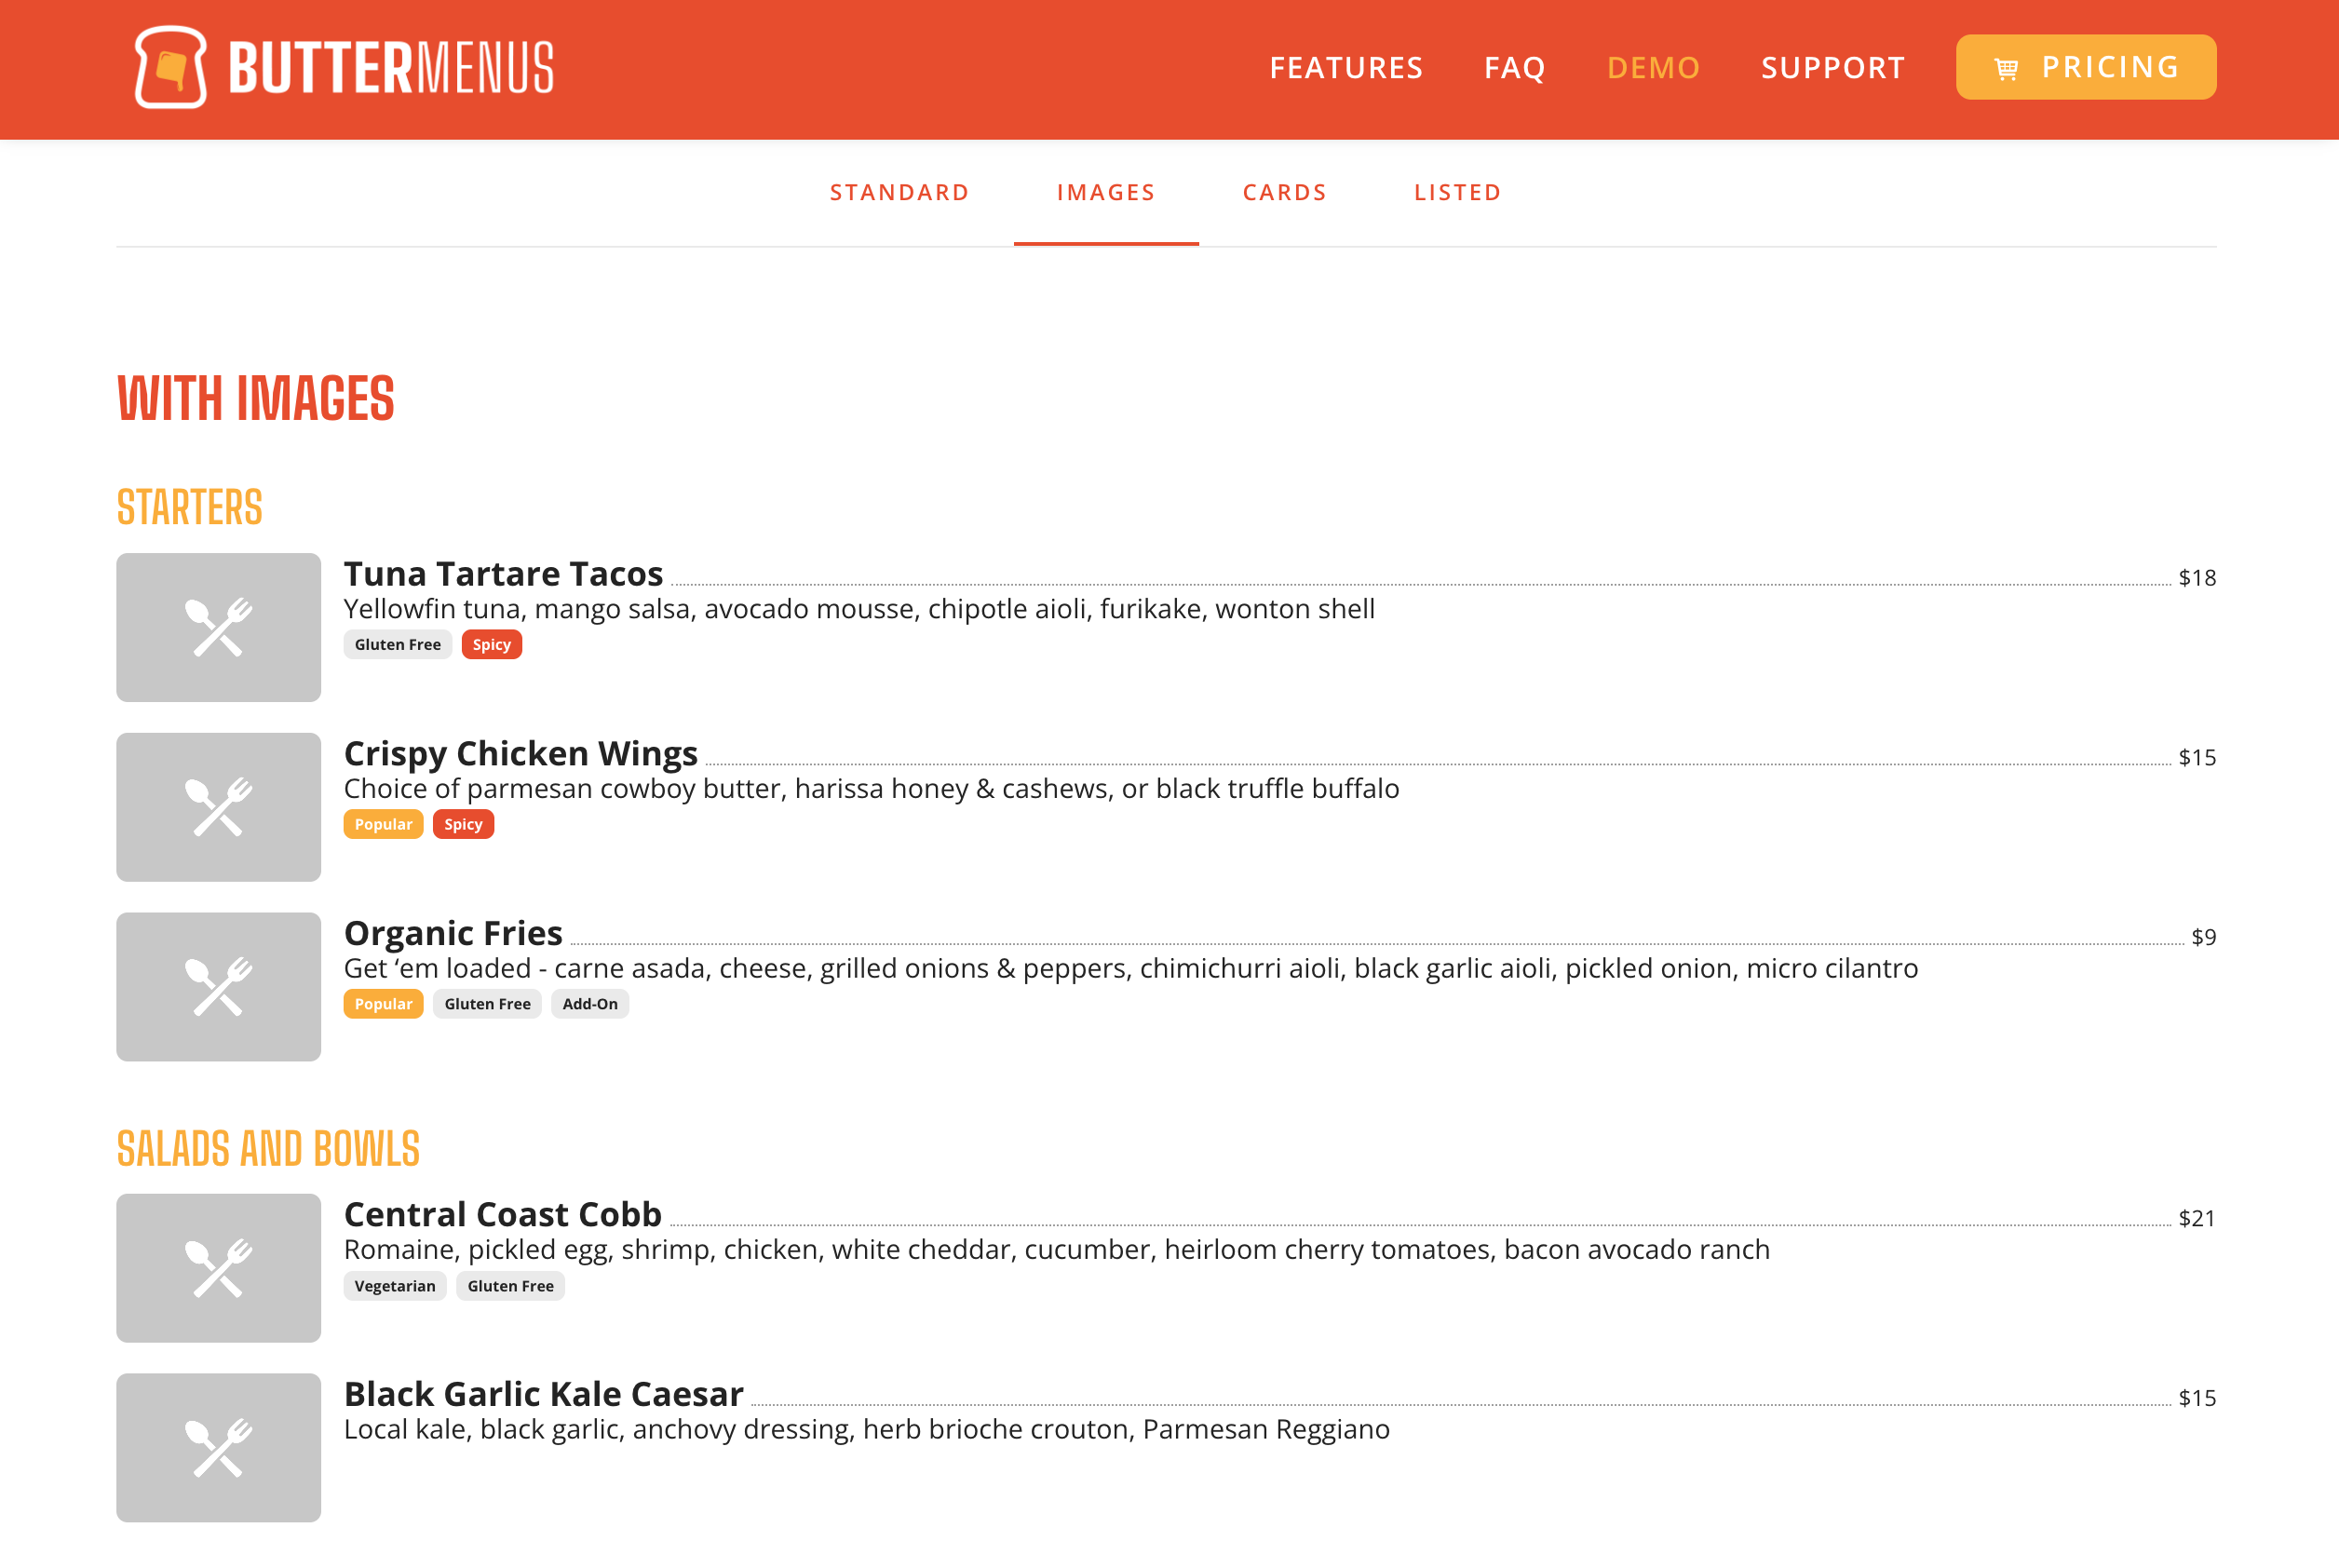Click the utensils placeholder icon for Central Coast Cobb

click(x=218, y=1268)
